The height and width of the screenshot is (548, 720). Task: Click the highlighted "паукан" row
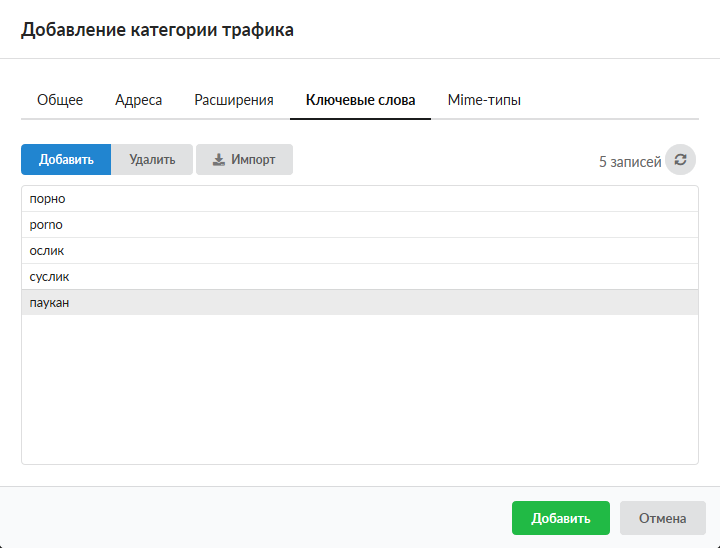(x=360, y=303)
